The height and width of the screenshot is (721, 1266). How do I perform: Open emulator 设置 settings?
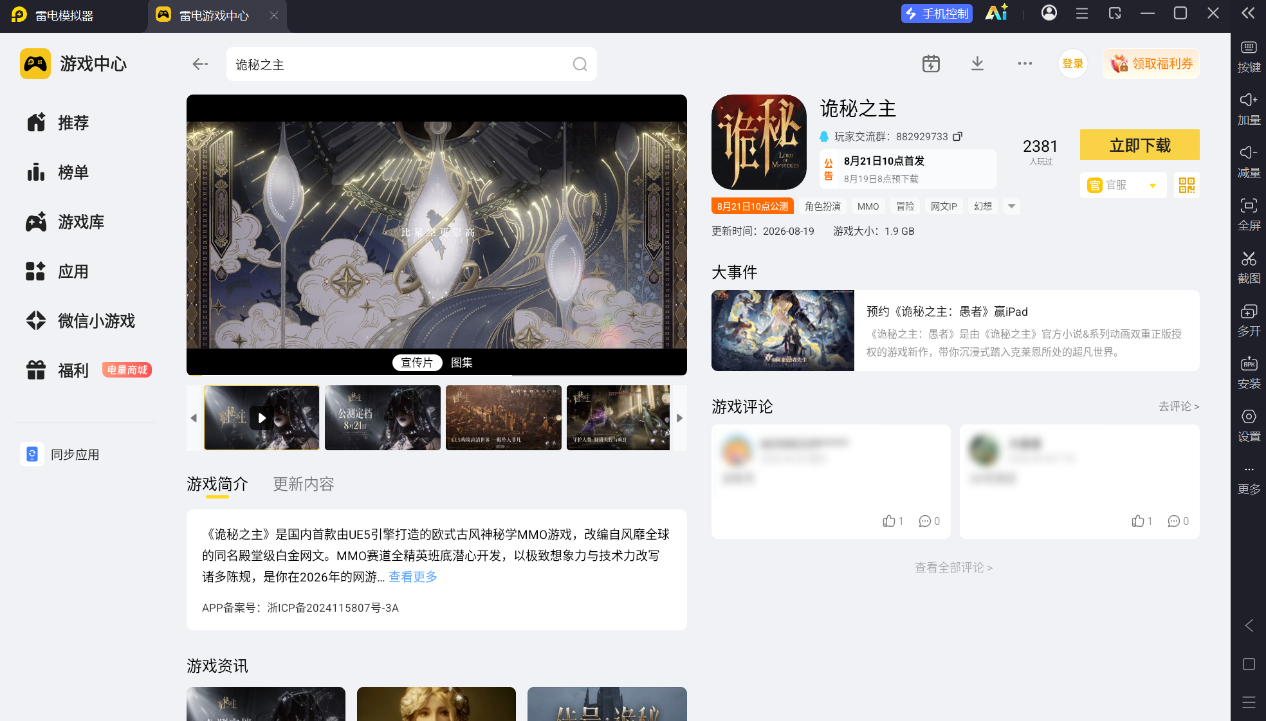[x=1249, y=425]
